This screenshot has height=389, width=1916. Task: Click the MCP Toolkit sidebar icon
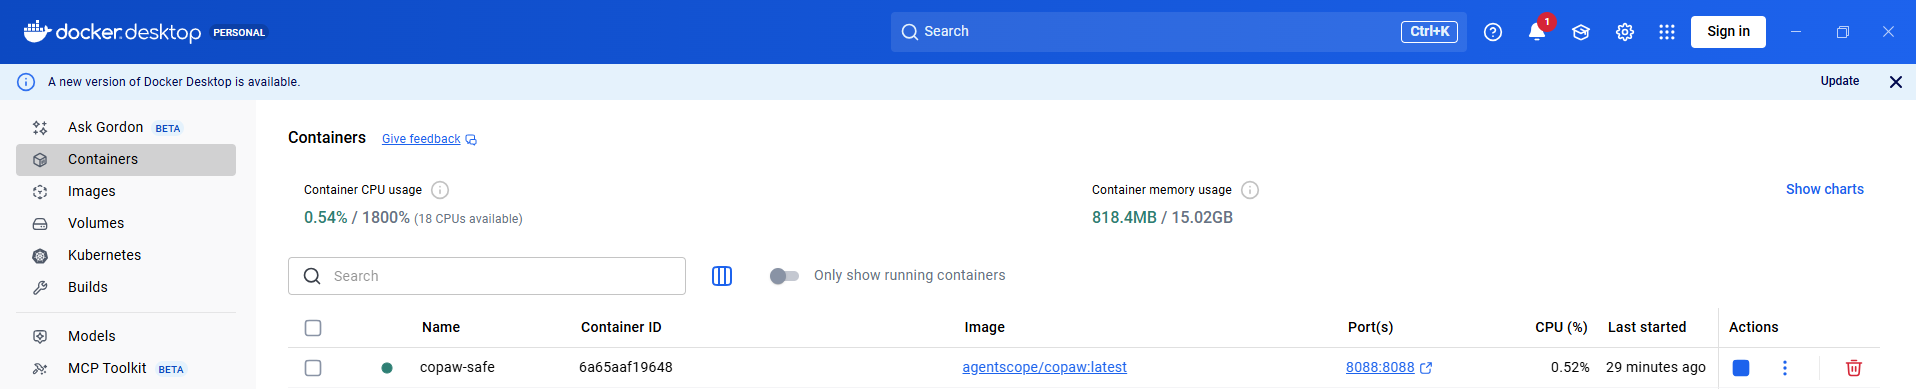pos(40,368)
